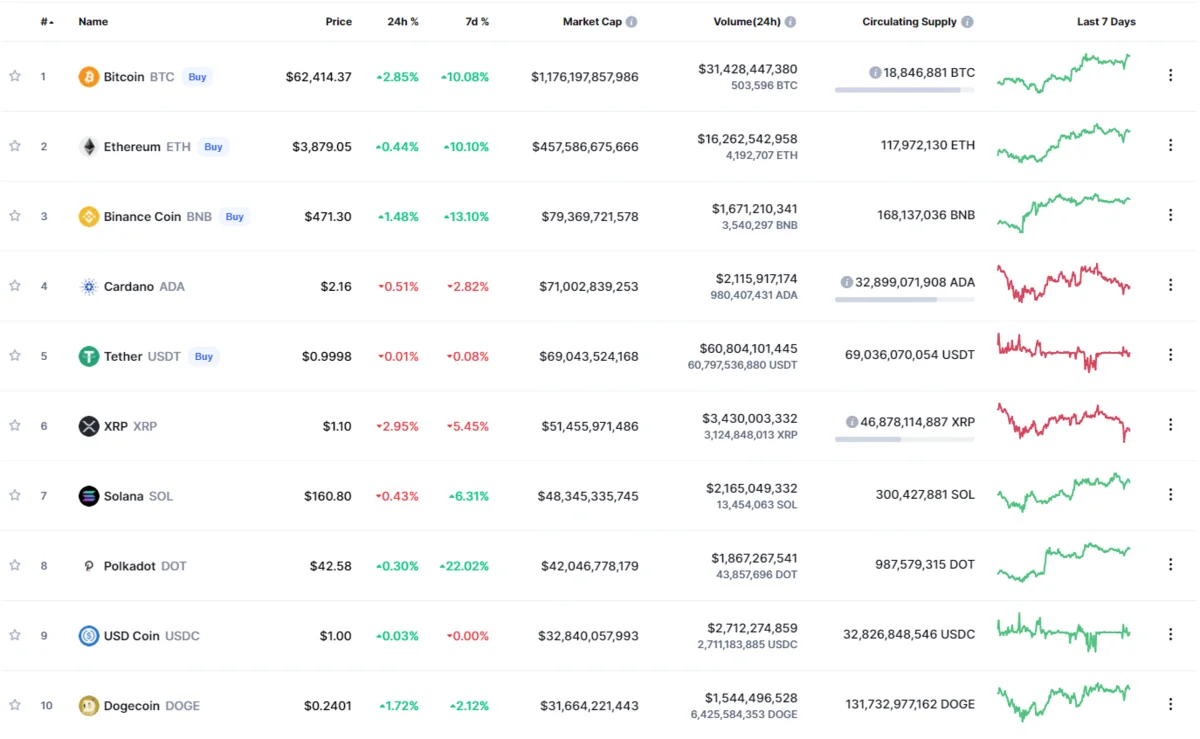Click the Bitcoin logo icon
The width and height of the screenshot is (1200, 739).
click(89, 77)
